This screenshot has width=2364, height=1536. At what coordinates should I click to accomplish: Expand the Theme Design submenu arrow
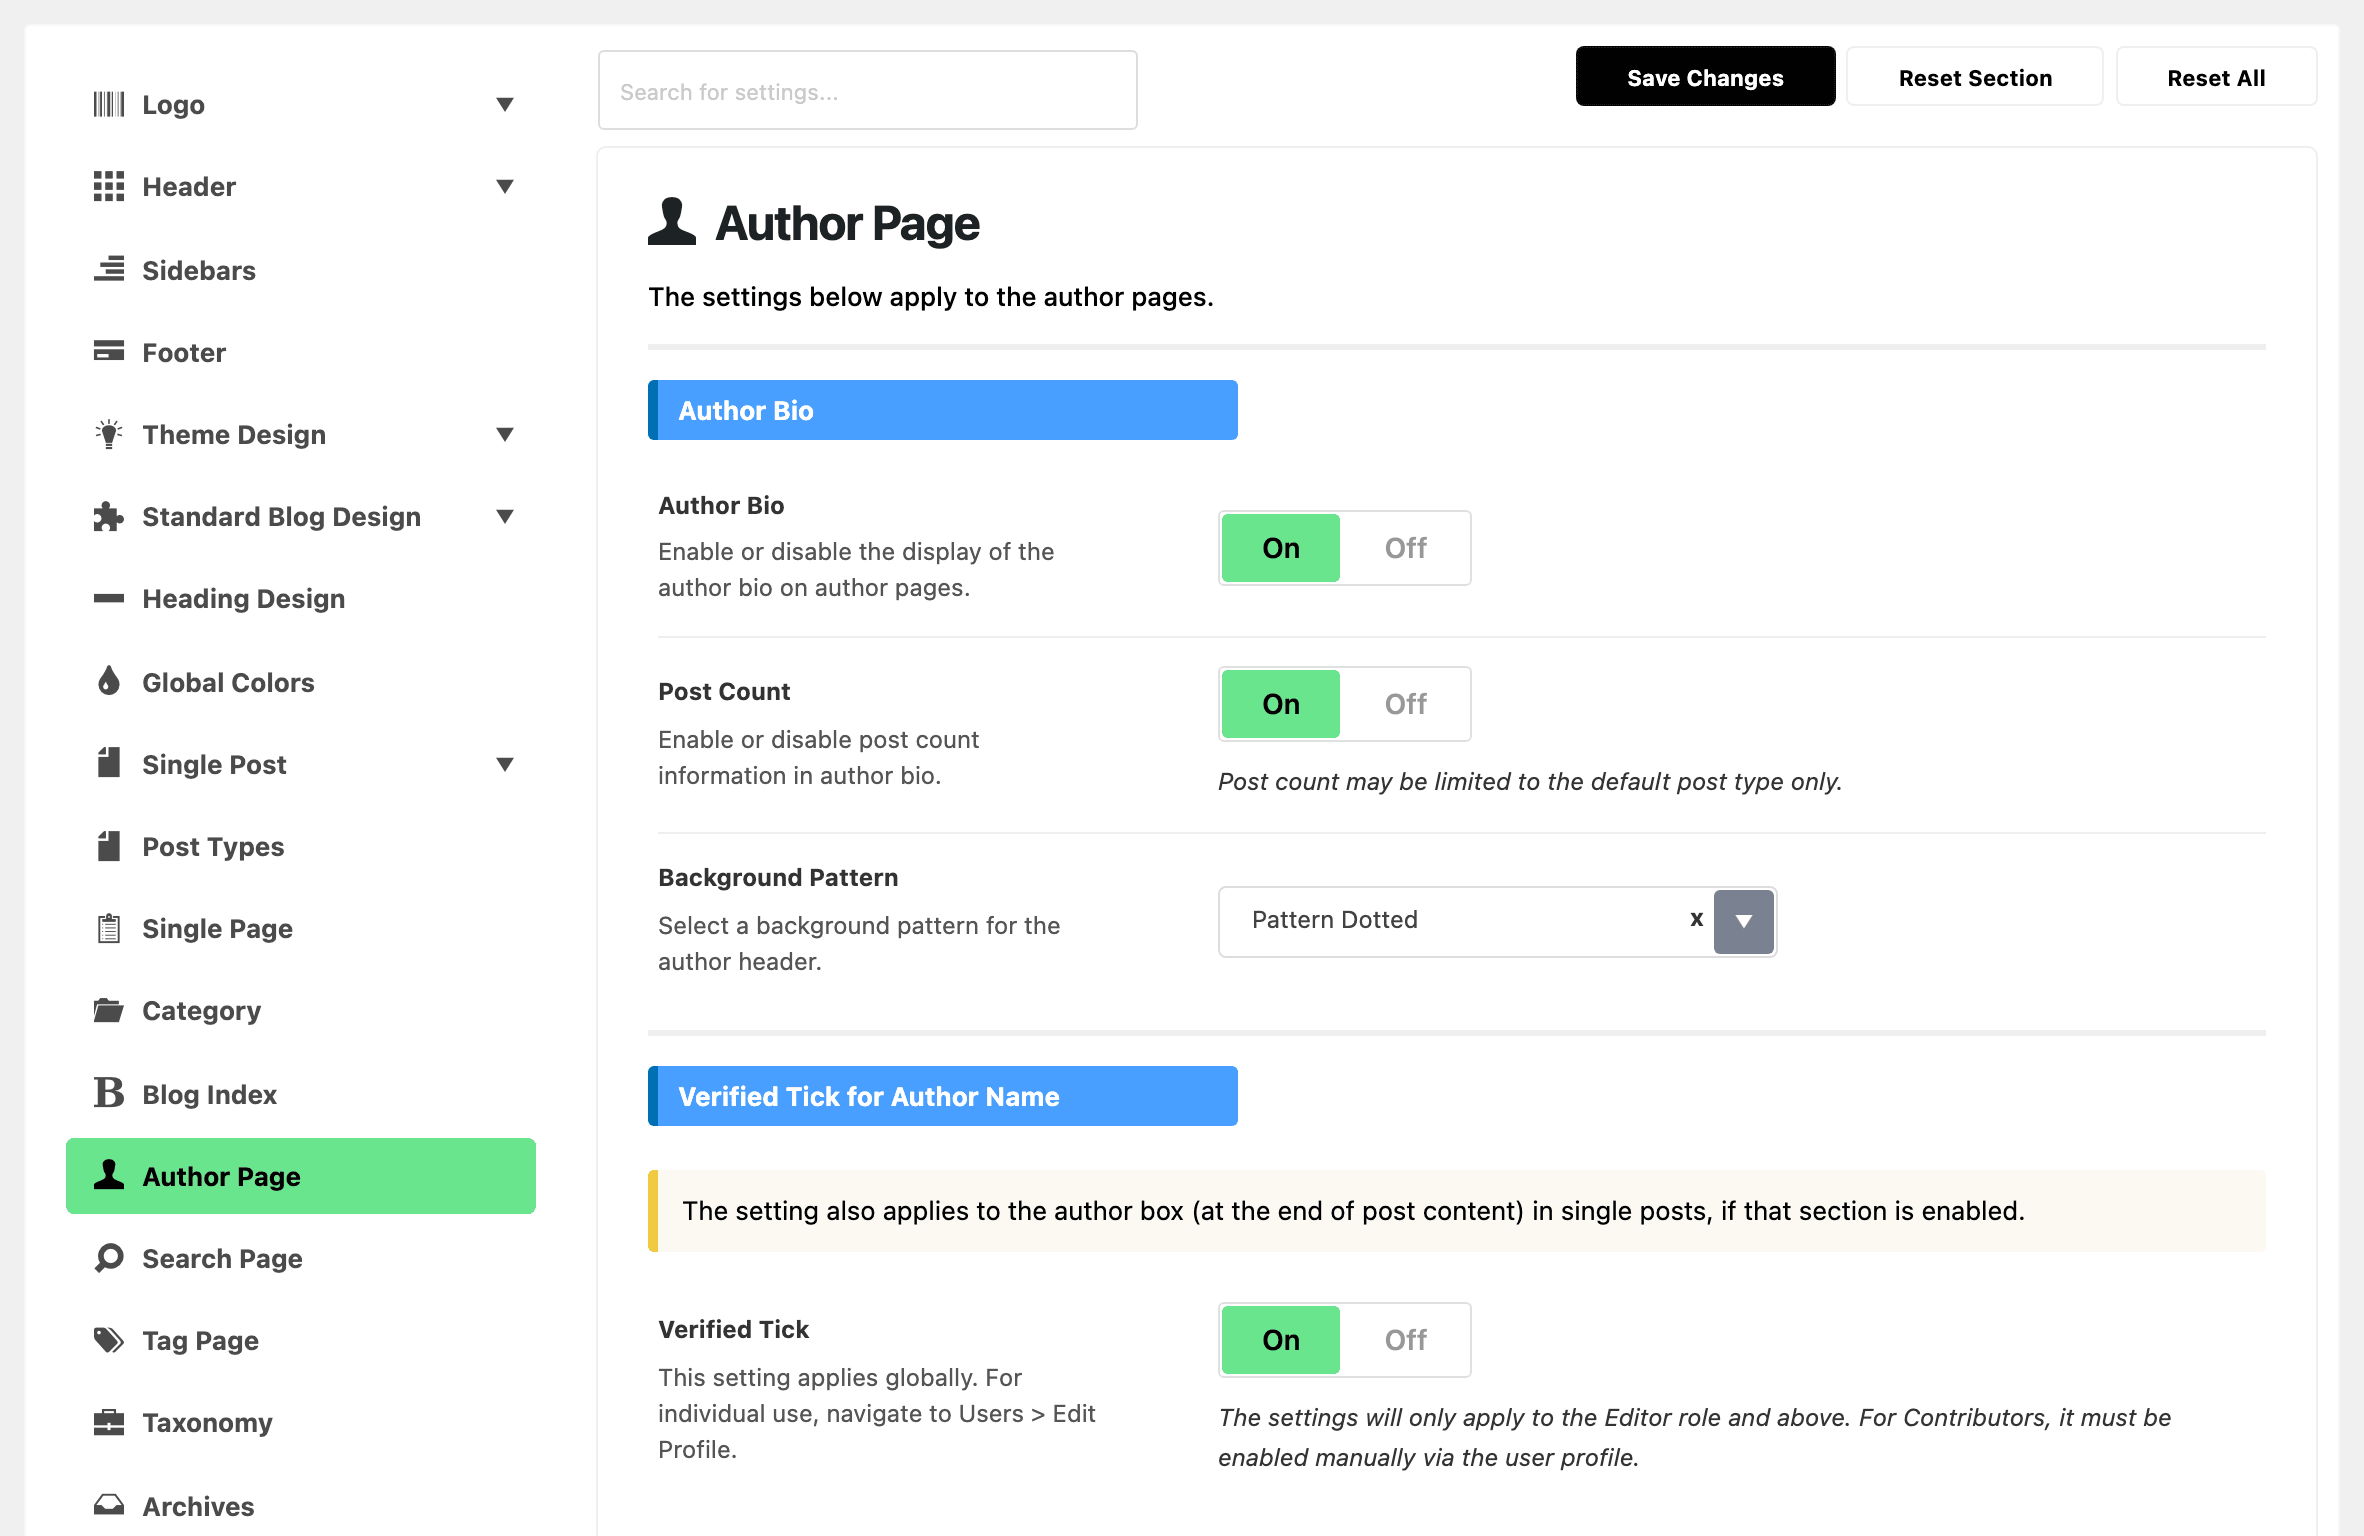(x=505, y=434)
